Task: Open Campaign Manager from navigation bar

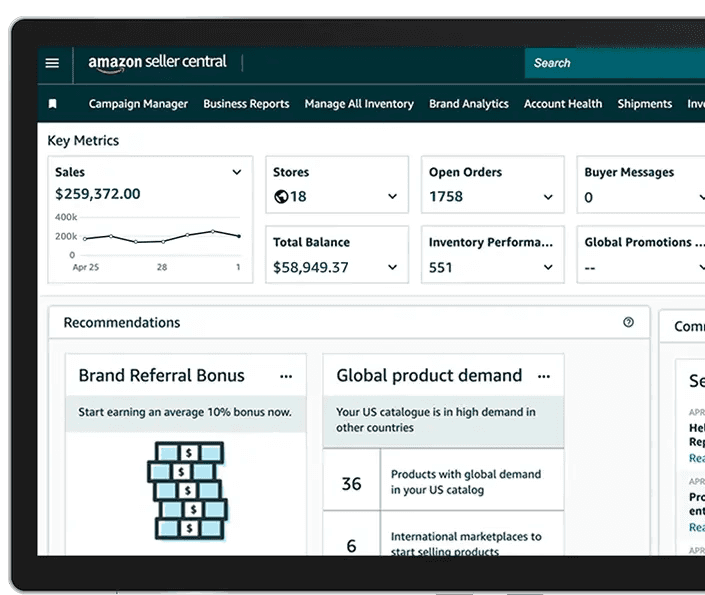Action: click(138, 104)
